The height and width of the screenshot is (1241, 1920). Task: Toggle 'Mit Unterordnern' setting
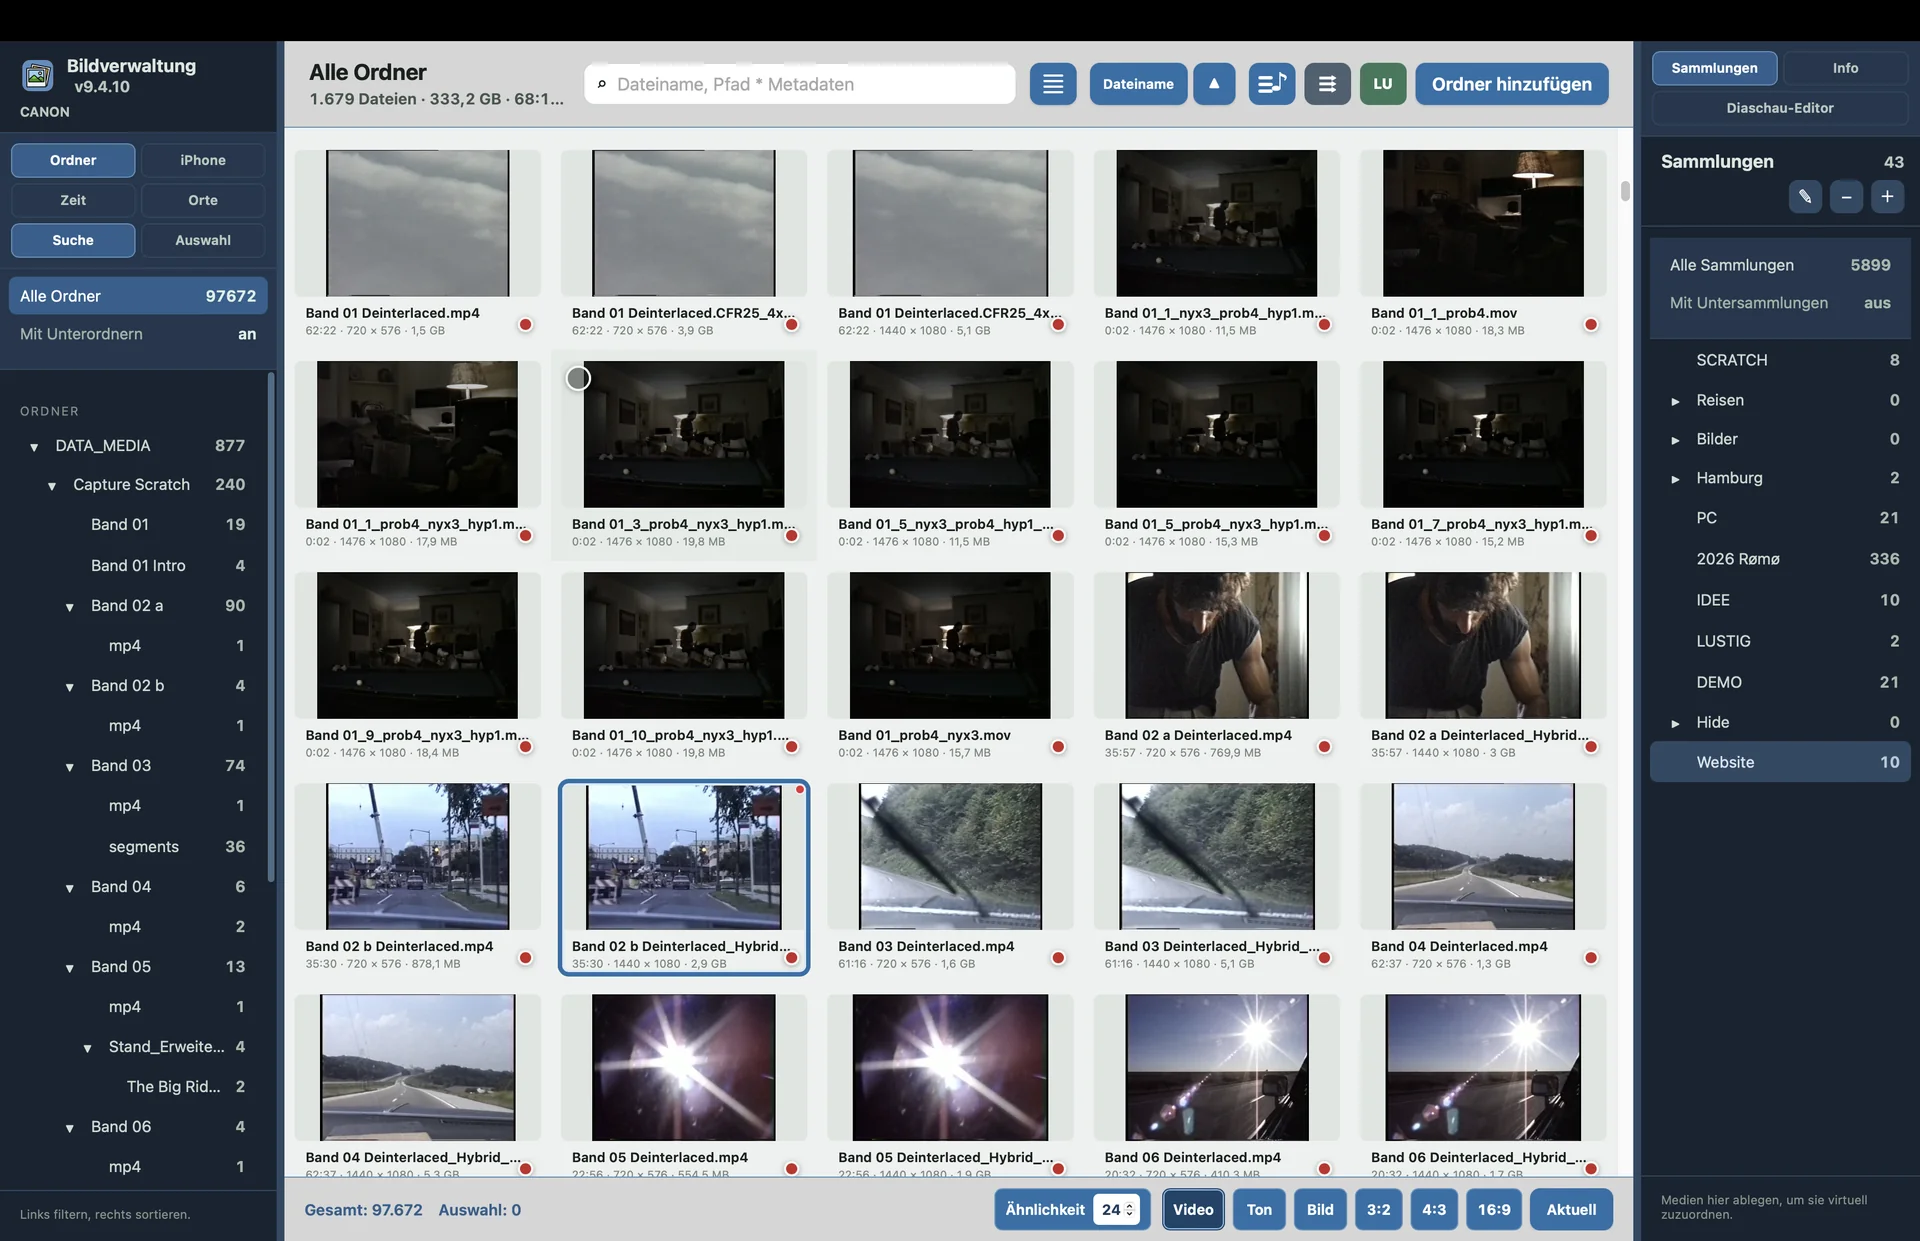click(138, 334)
